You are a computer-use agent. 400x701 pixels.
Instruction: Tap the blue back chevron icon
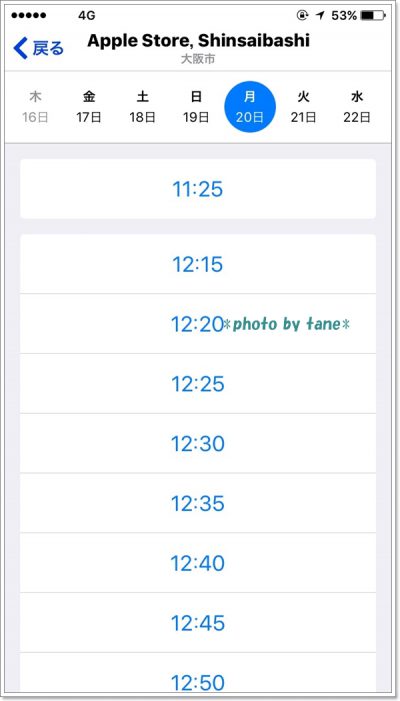21,48
